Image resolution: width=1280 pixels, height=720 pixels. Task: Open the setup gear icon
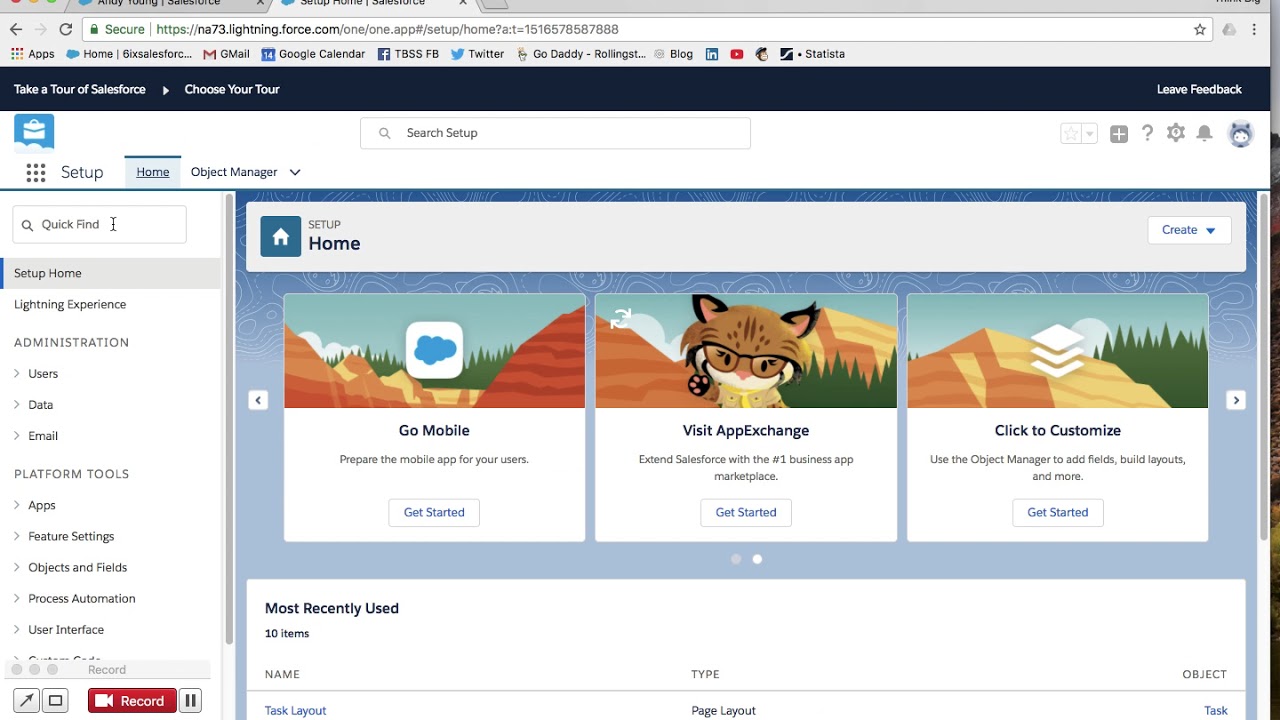point(1176,133)
